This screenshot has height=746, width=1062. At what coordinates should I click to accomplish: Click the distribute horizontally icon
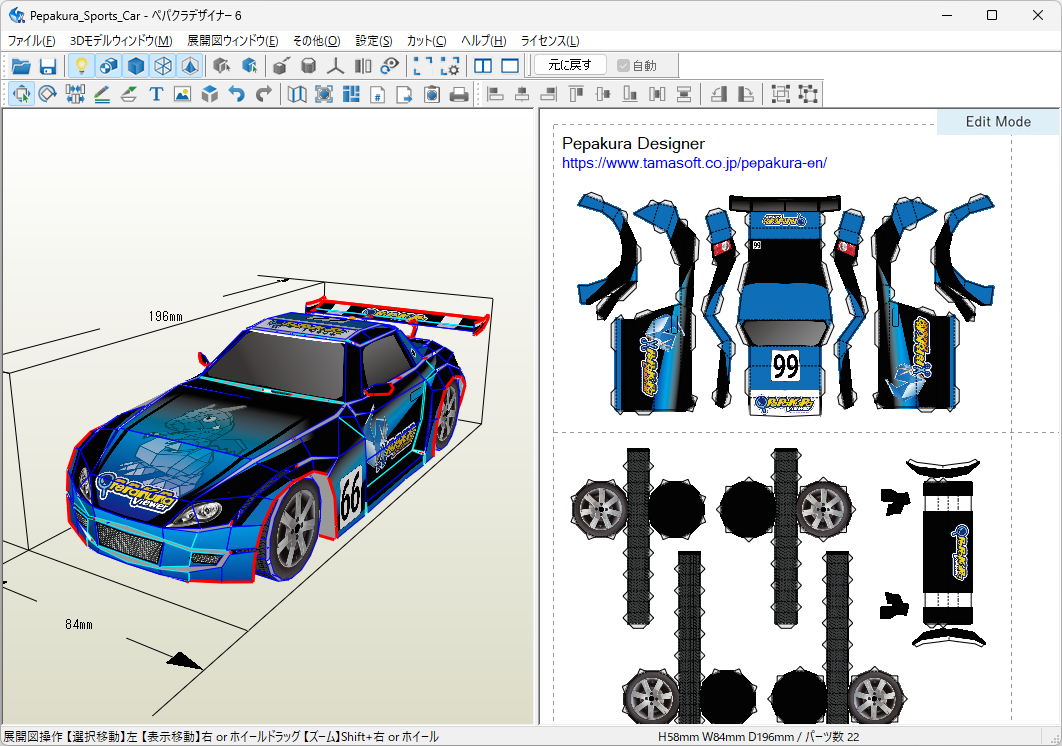pyautogui.click(x=658, y=94)
